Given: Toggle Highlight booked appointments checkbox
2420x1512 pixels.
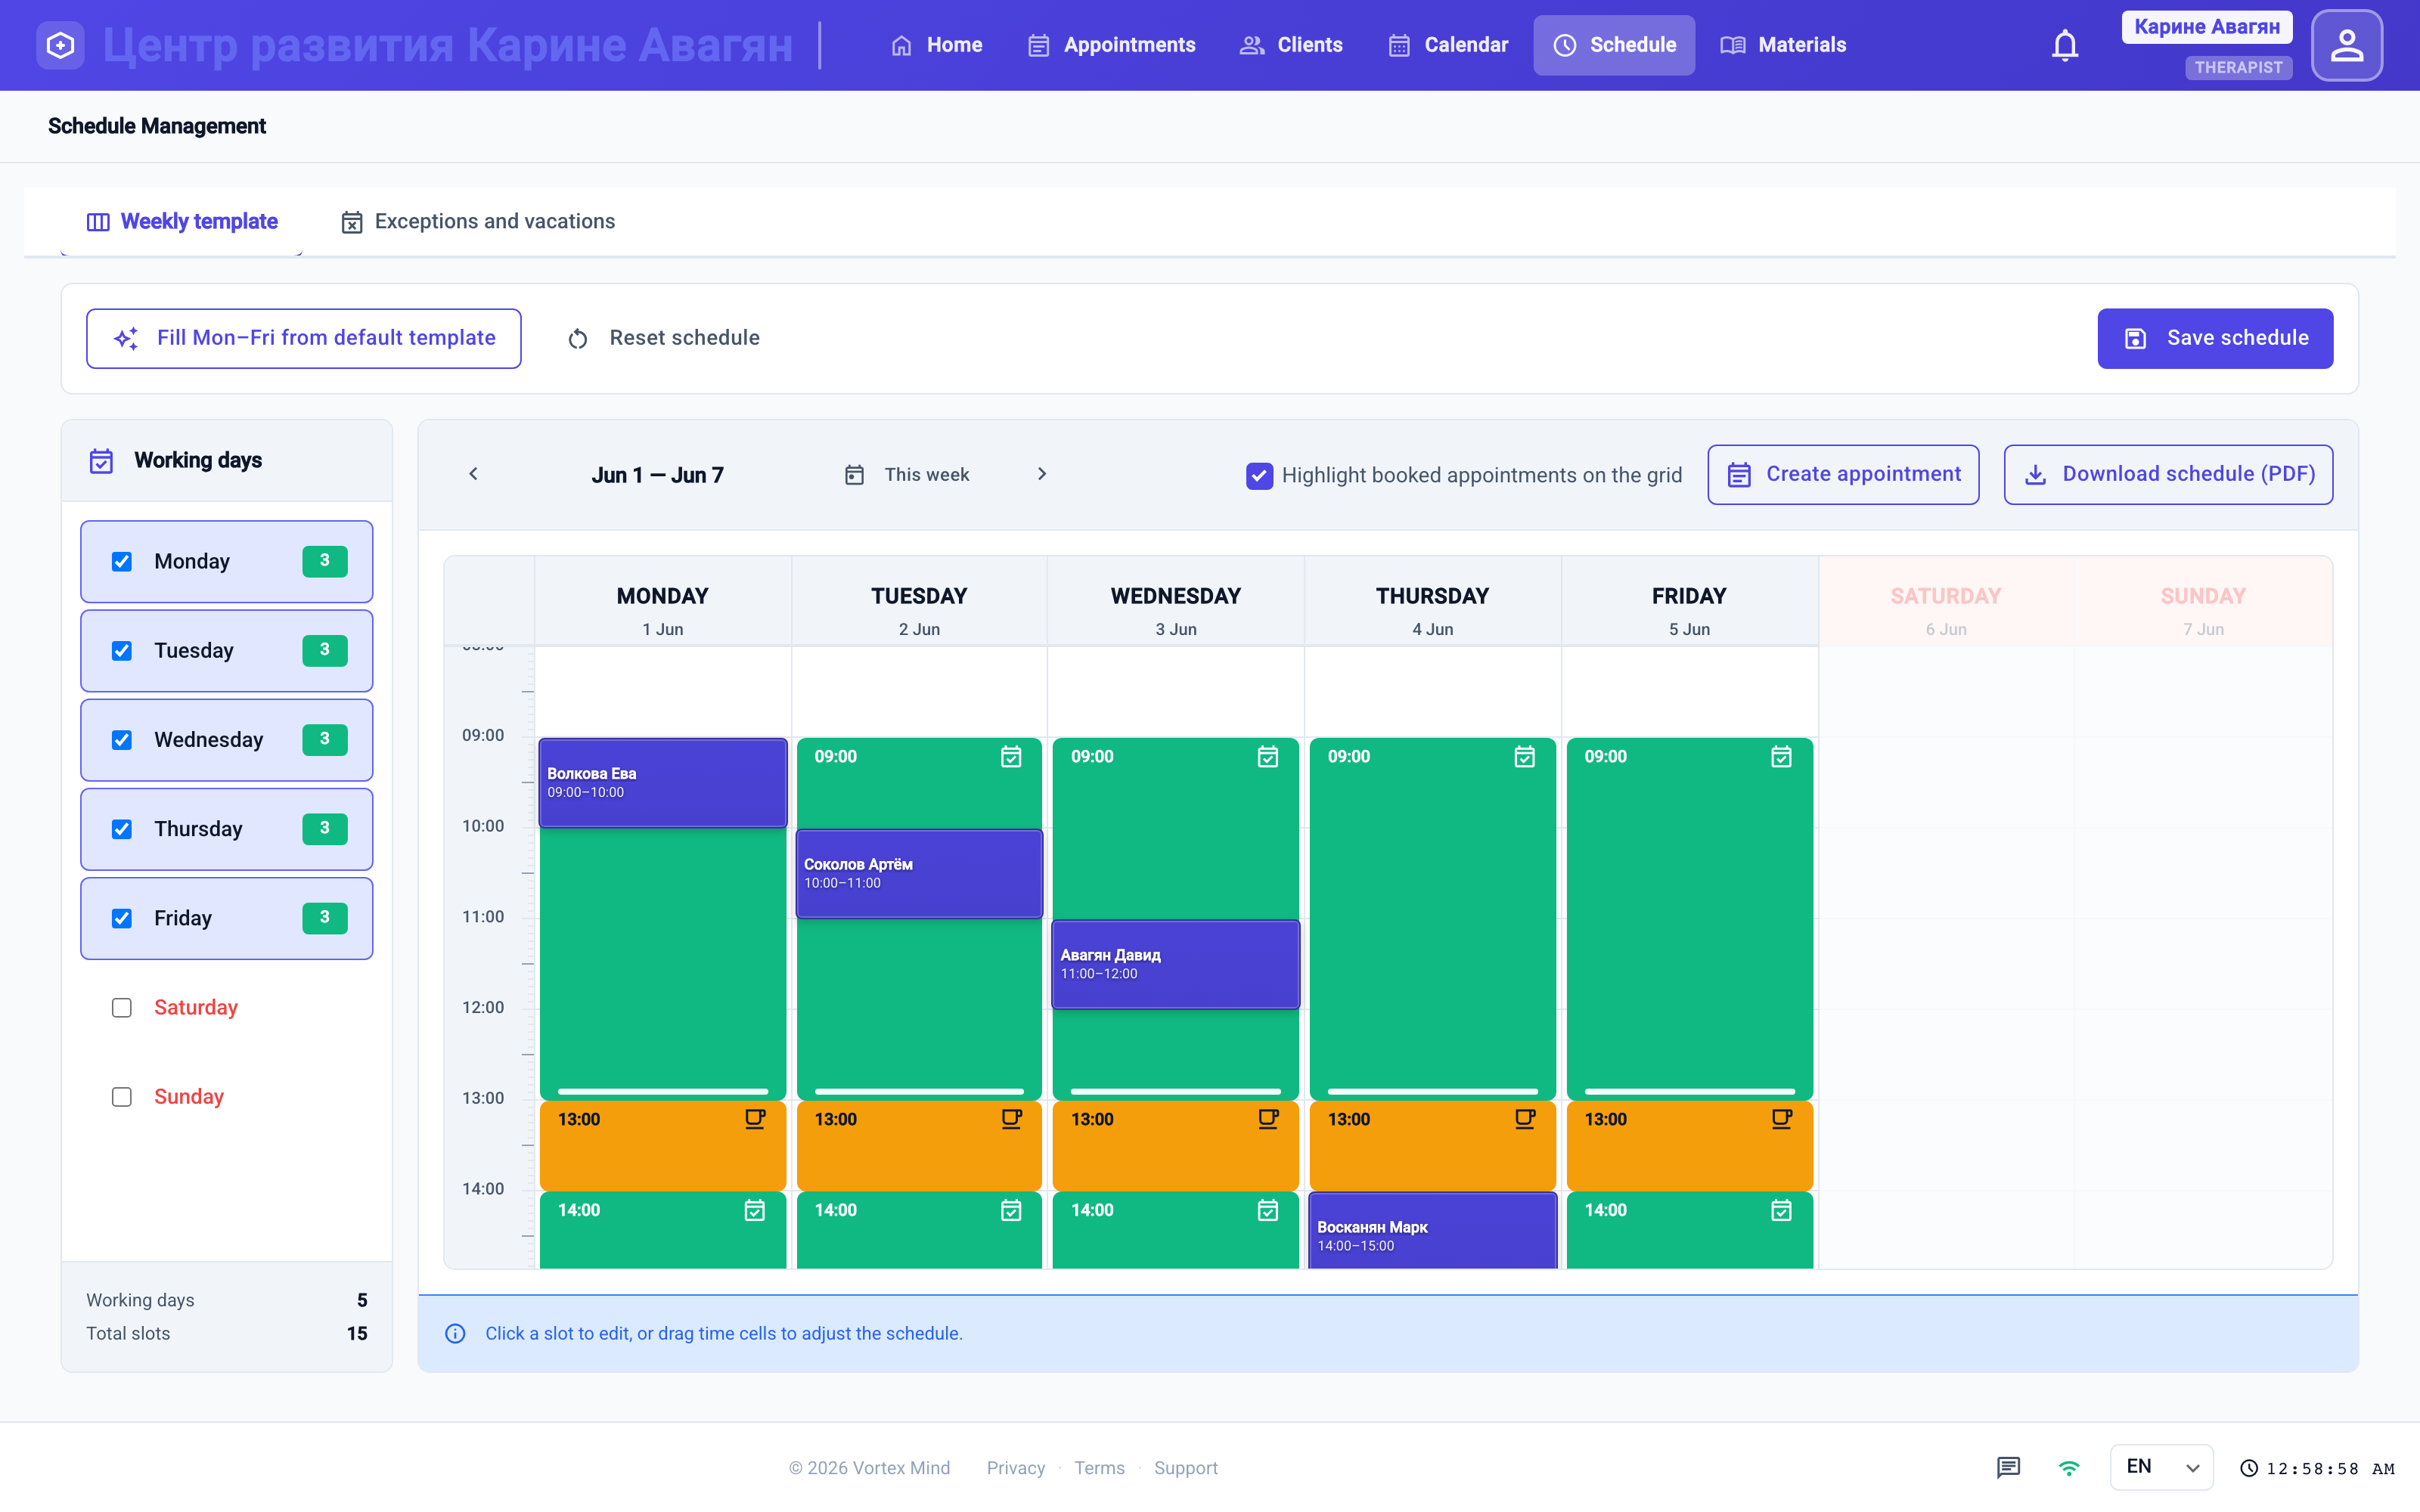Looking at the screenshot, I should click(x=1259, y=475).
